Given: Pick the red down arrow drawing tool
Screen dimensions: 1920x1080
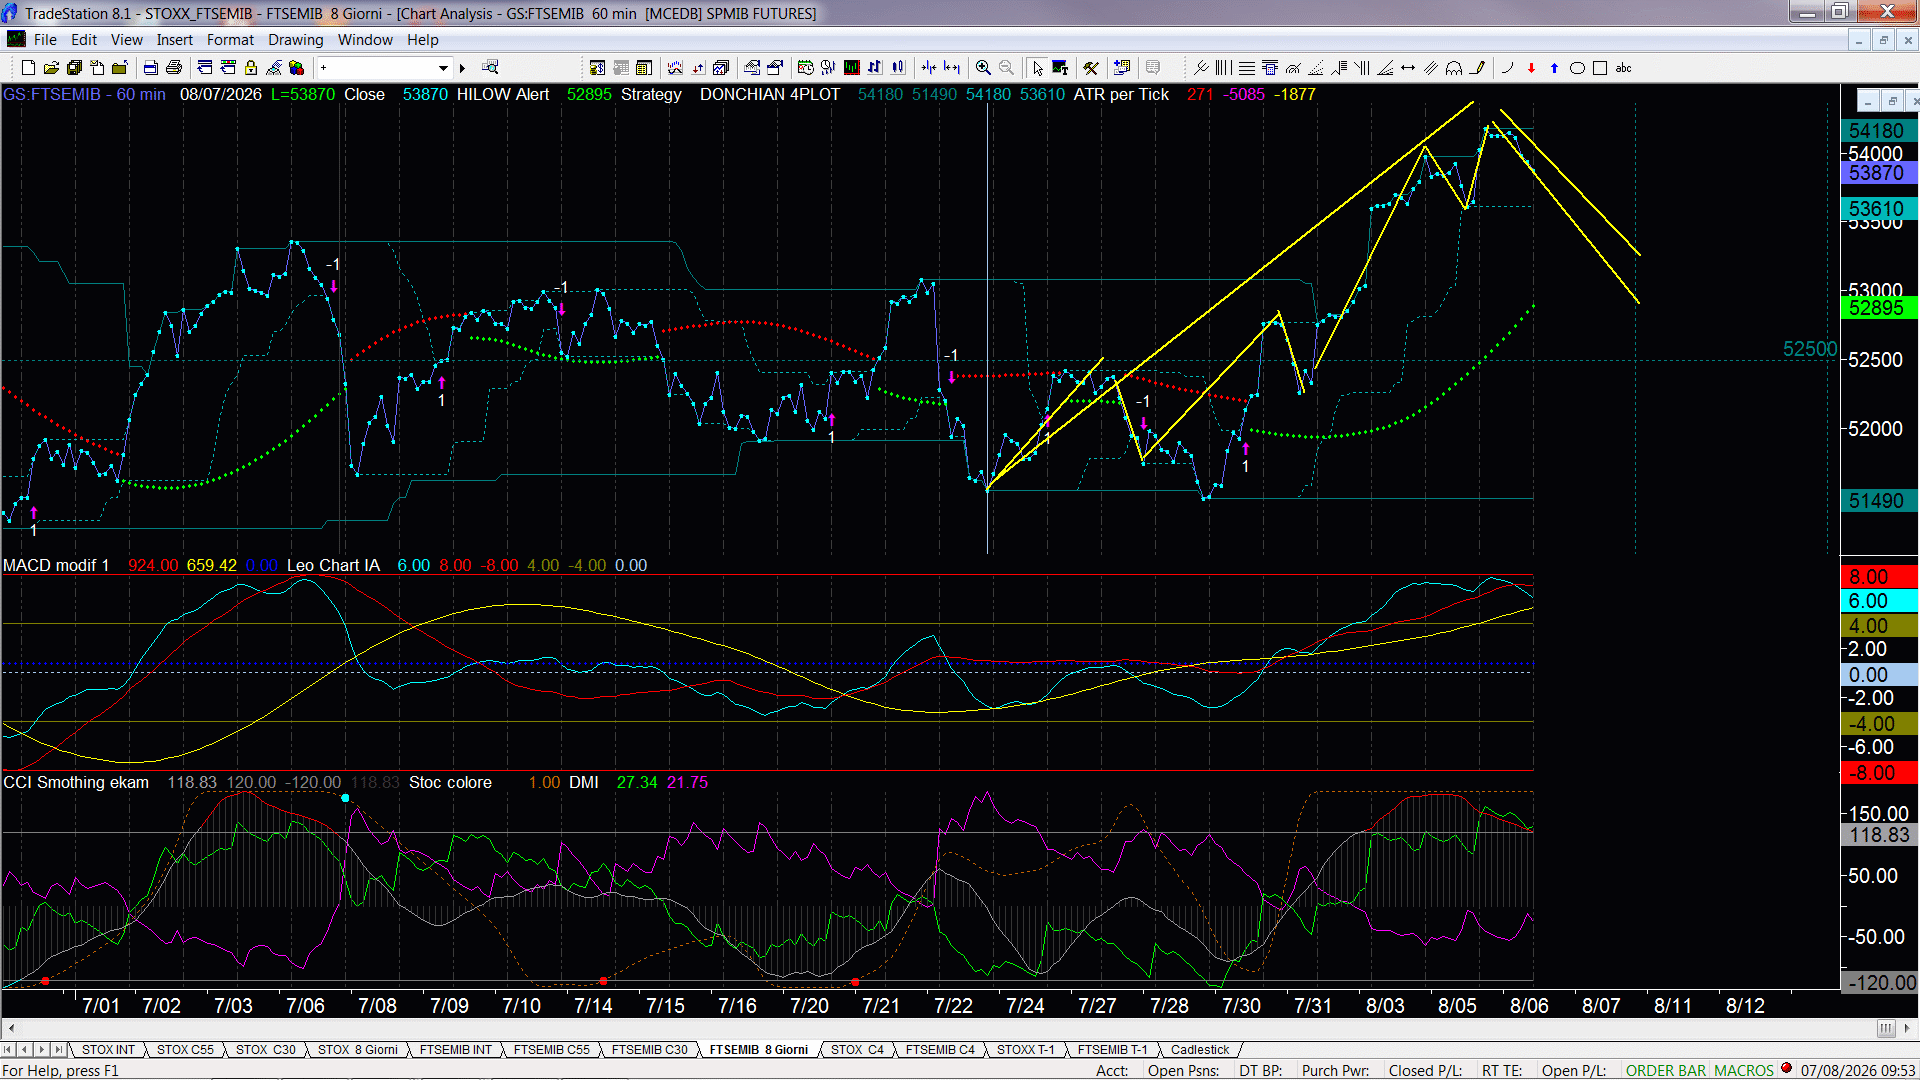Looking at the screenshot, I should point(1531,68).
